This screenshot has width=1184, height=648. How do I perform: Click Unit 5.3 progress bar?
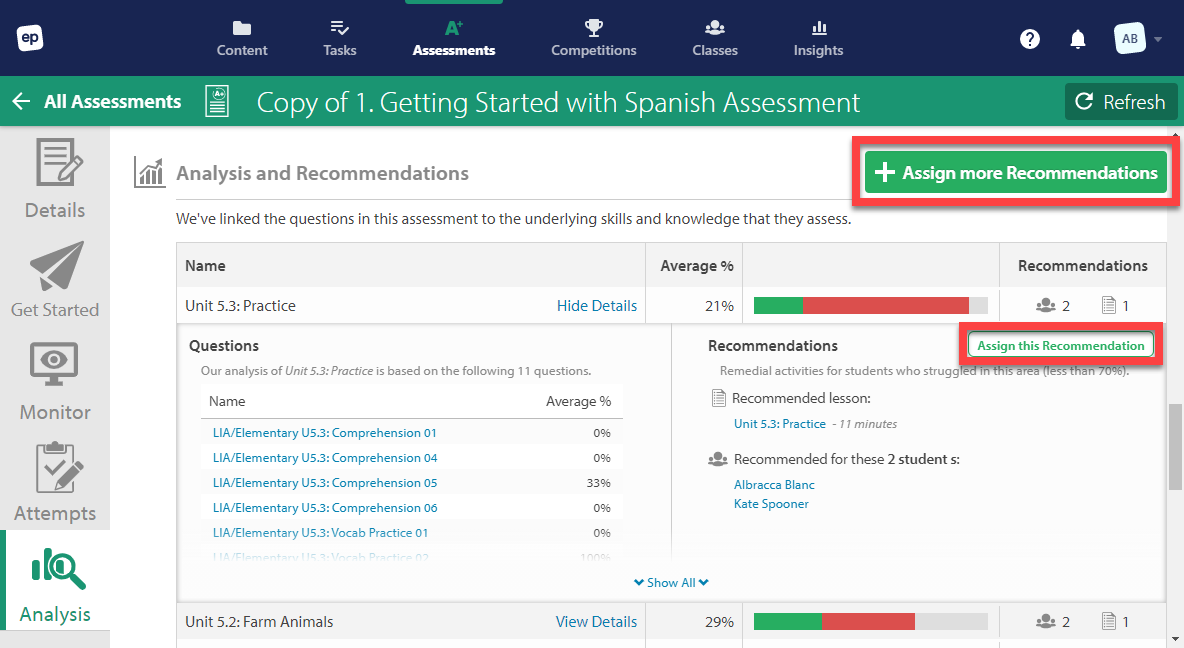pyautogui.click(x=871, y=305)
